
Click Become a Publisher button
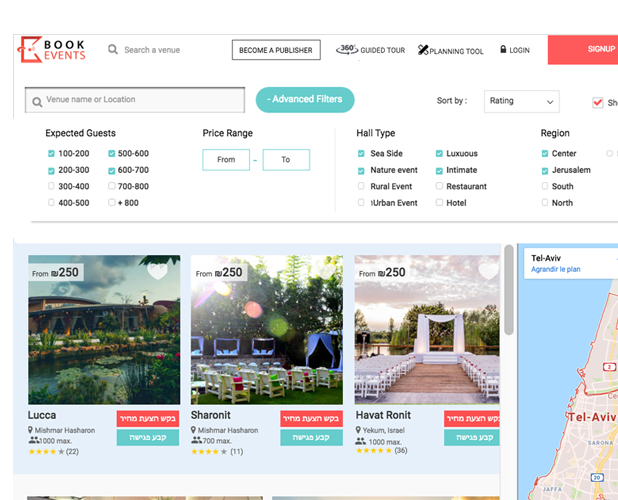click(x=276, y=50)
